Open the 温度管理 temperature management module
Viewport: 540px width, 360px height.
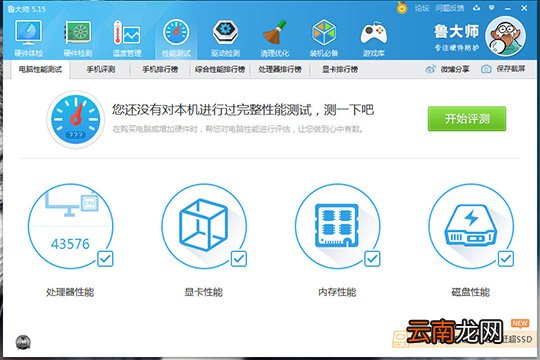coord(127,38)
